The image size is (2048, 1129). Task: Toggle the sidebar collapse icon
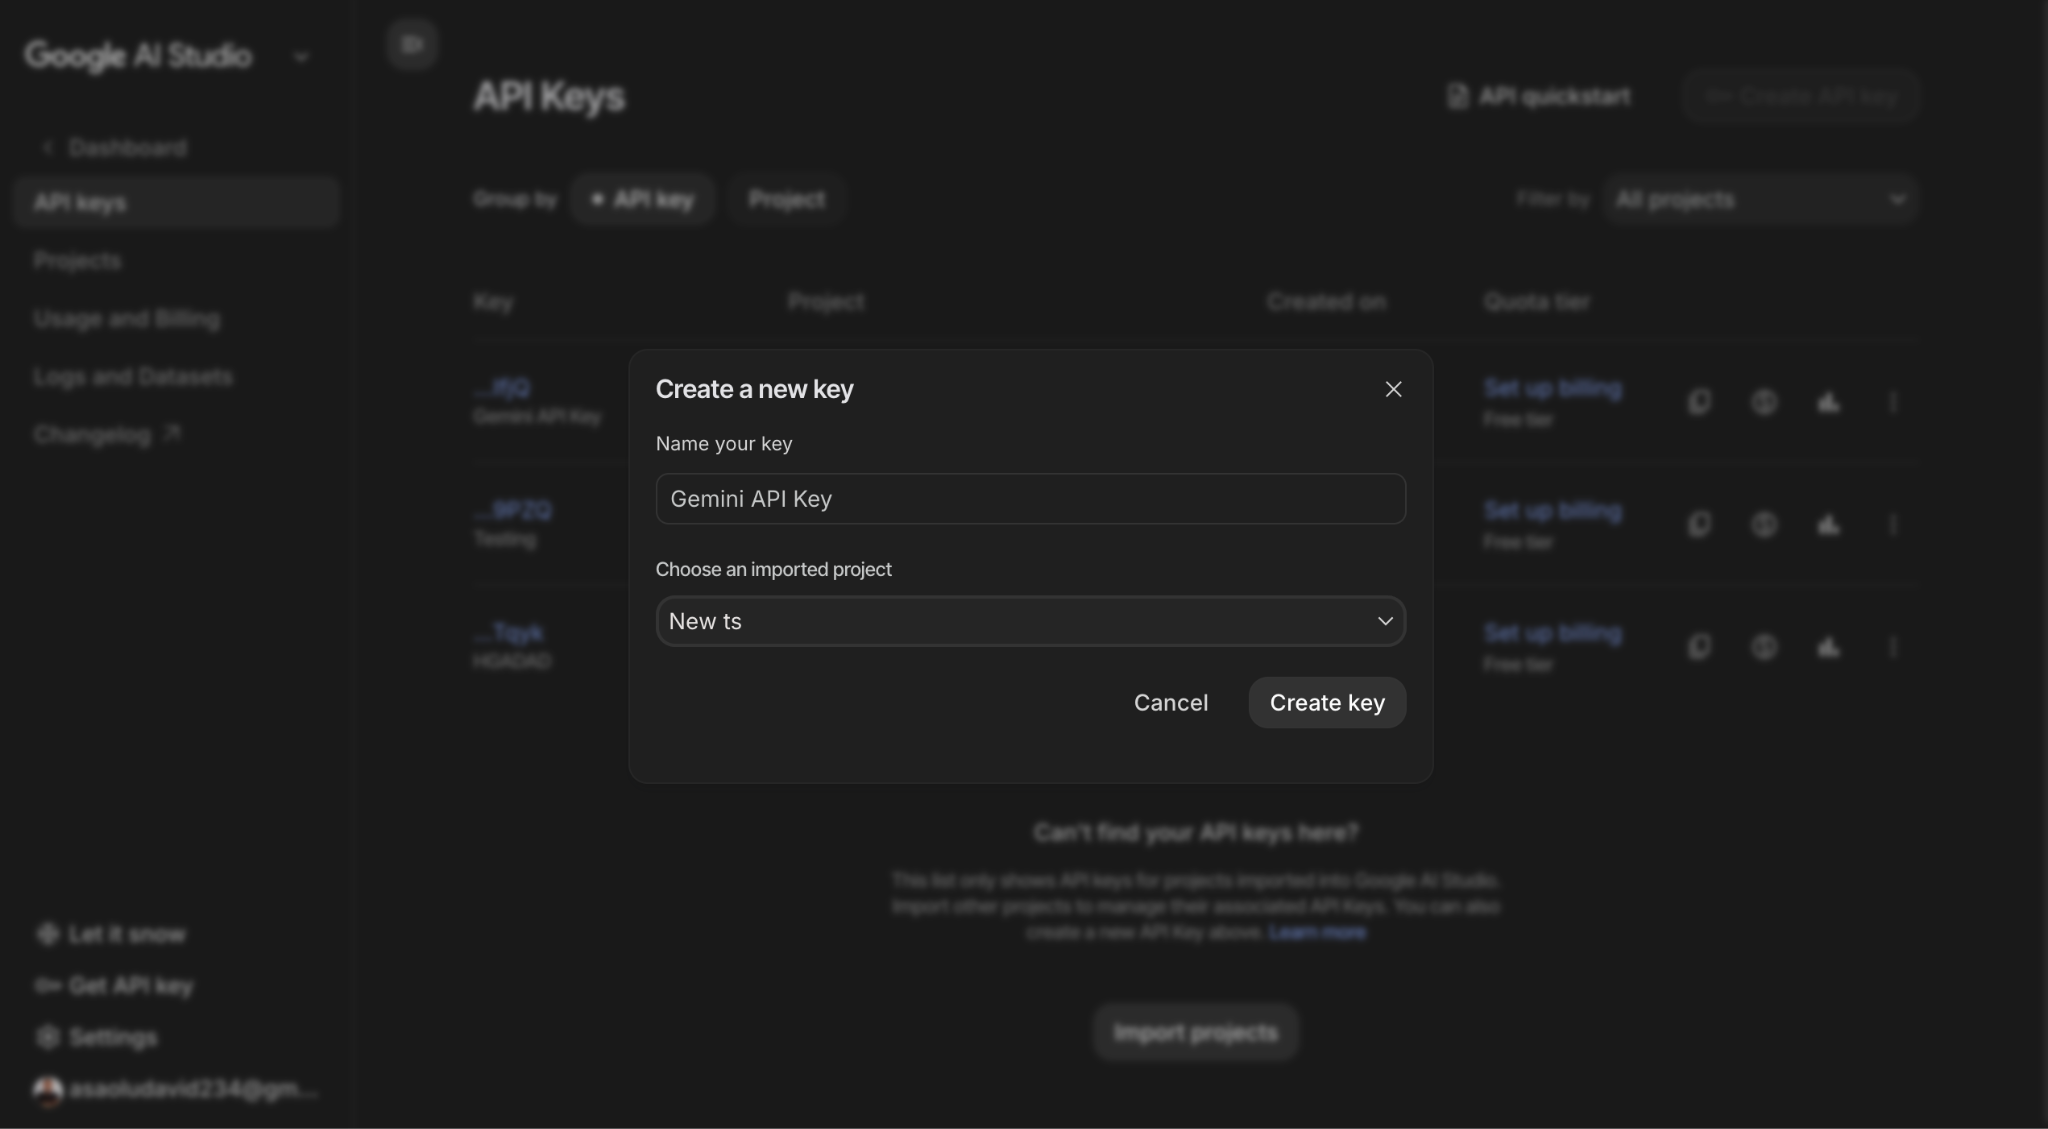[412, 44]
